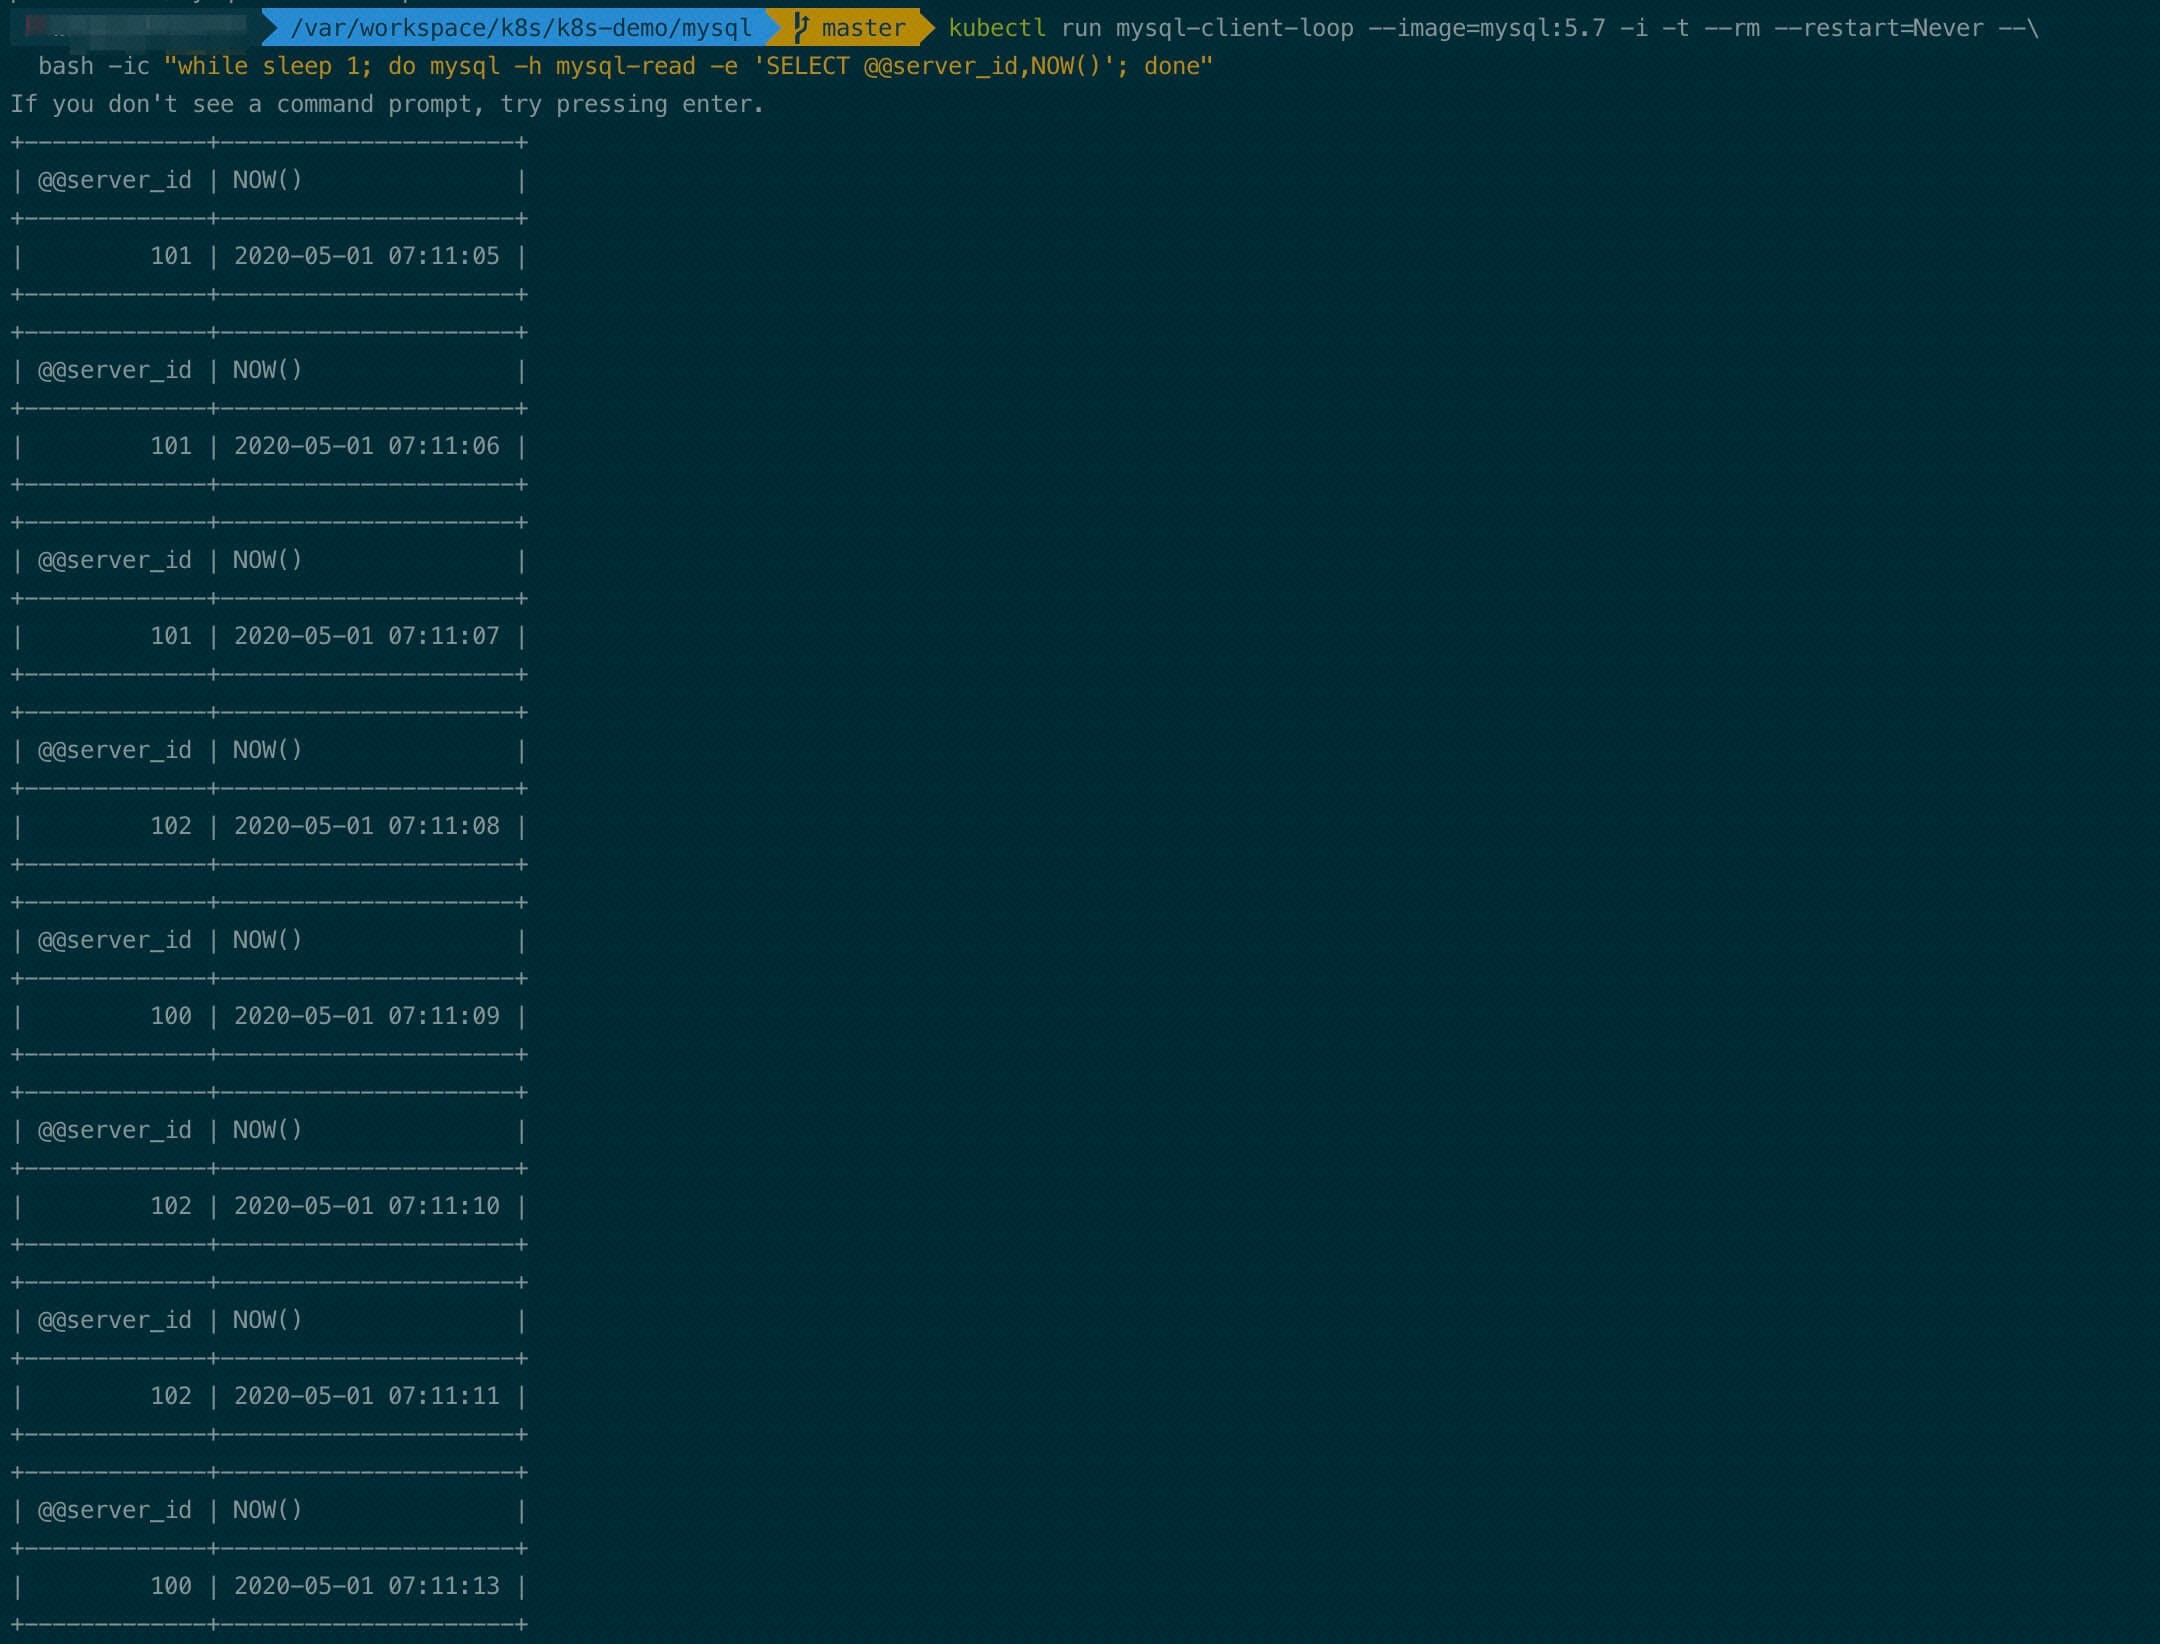Click the timestamp 2020-05-01 07:11:08
2160x1644 pixels.
point(366,826)
